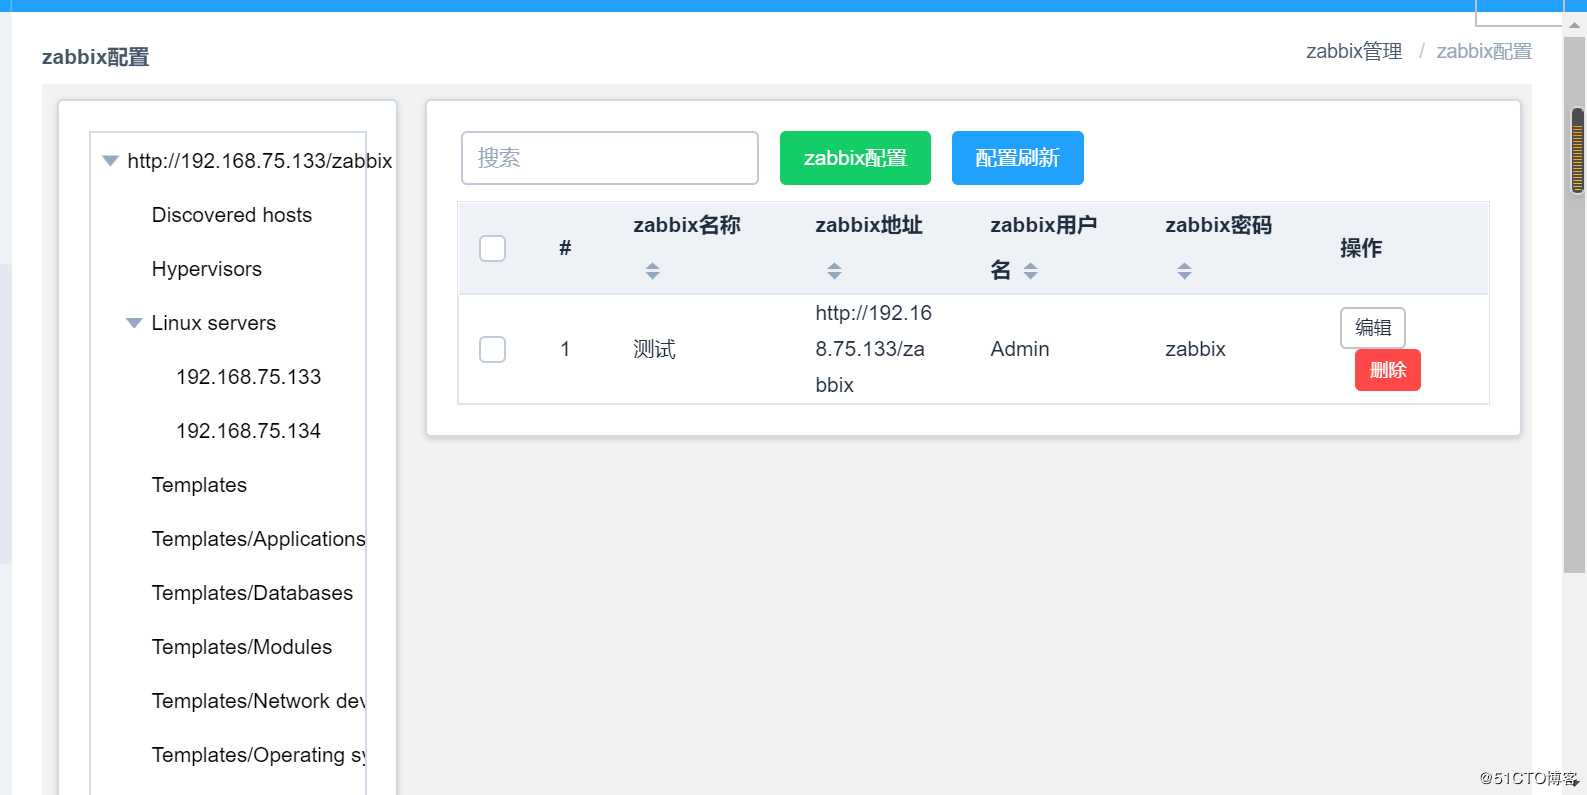
Task: Select host 192.168.75.133 in tree
Action: pos(249,377)
